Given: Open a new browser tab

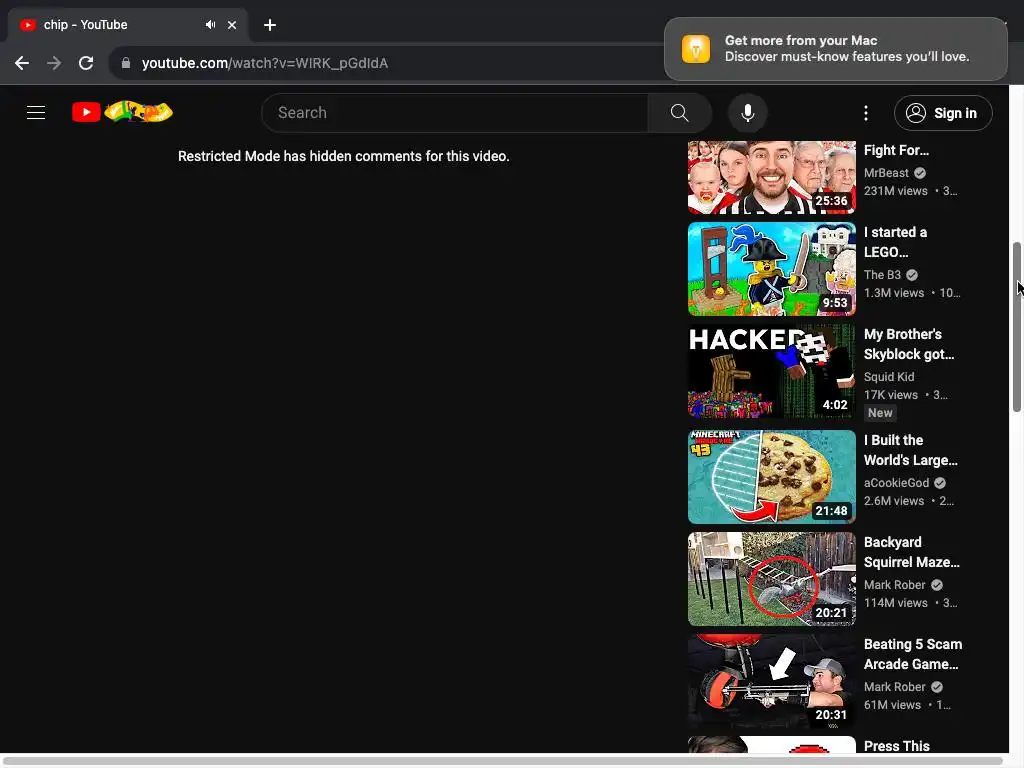Looking at the screenshot, I should [270, 25].
